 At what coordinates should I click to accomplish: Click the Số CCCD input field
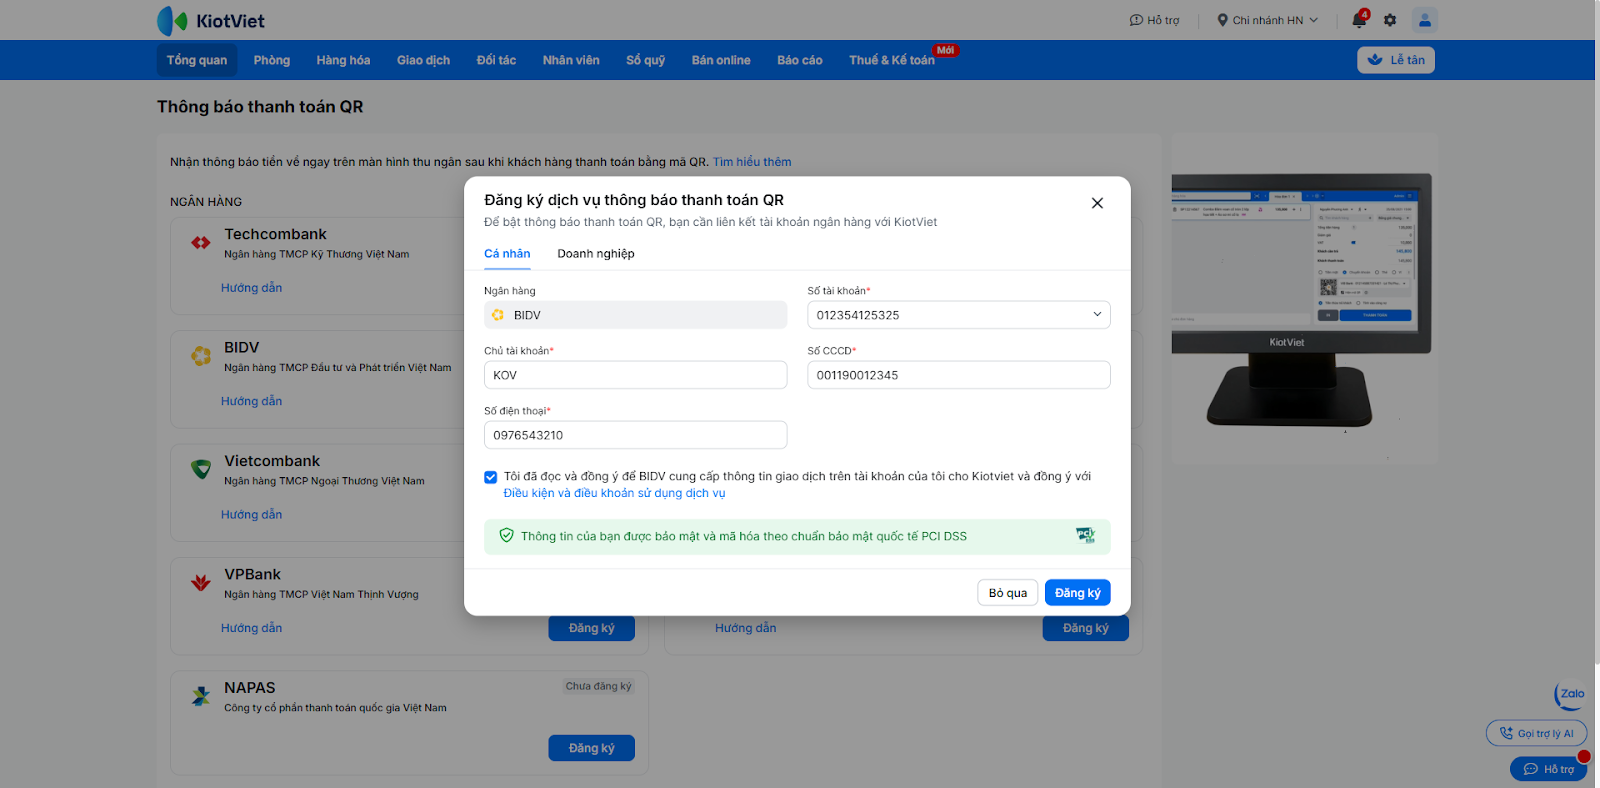[x=959, y=375]
